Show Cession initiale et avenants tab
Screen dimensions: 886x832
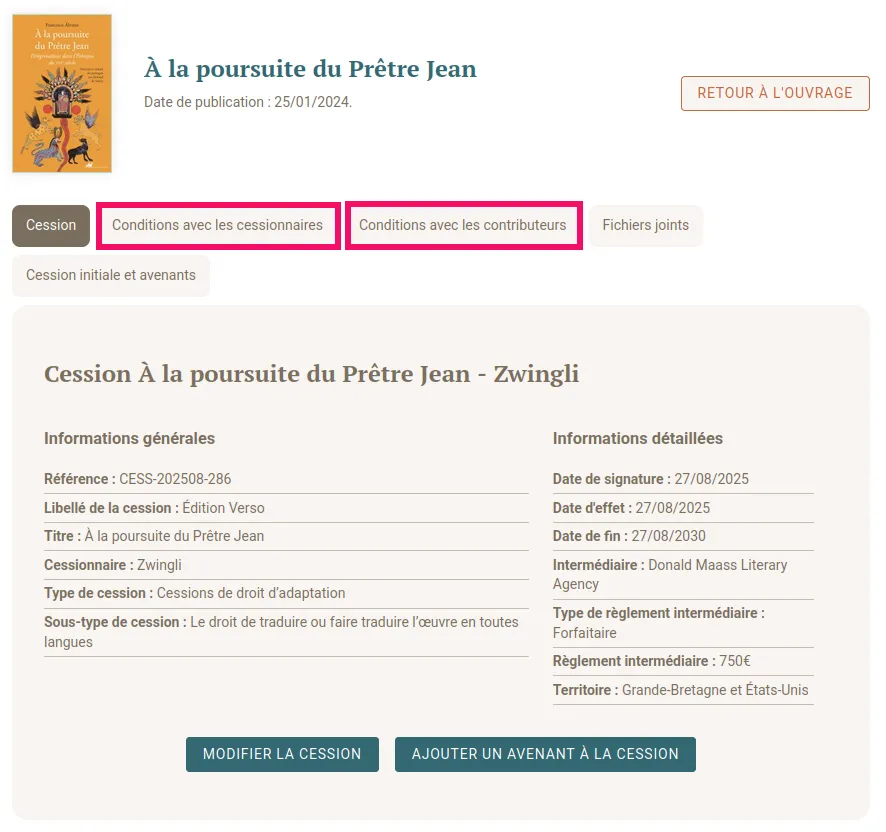click(x=111, y=275)
